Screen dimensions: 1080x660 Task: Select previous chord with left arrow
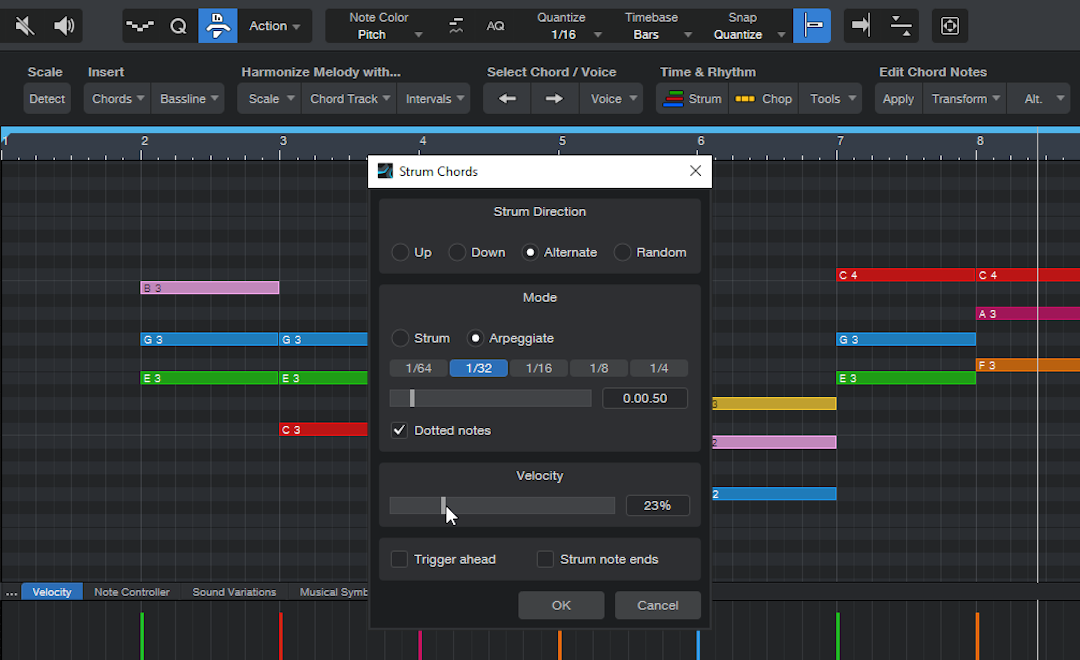[x=507, y=99]
